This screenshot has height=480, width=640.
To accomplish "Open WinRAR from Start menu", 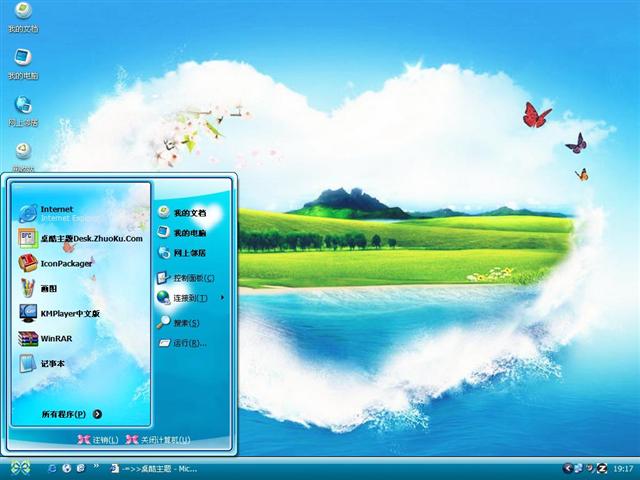I will tap(45, 338).
